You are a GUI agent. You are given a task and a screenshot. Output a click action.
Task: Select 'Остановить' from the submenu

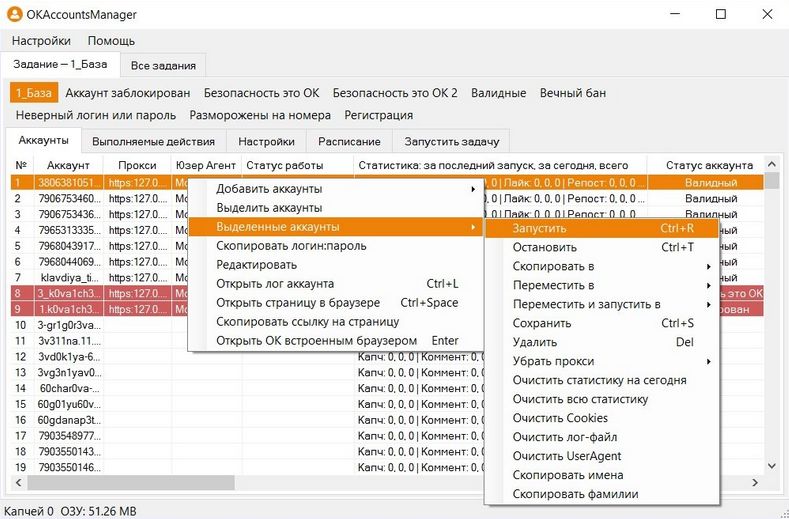pyautogui.click(x=546, y=247)
